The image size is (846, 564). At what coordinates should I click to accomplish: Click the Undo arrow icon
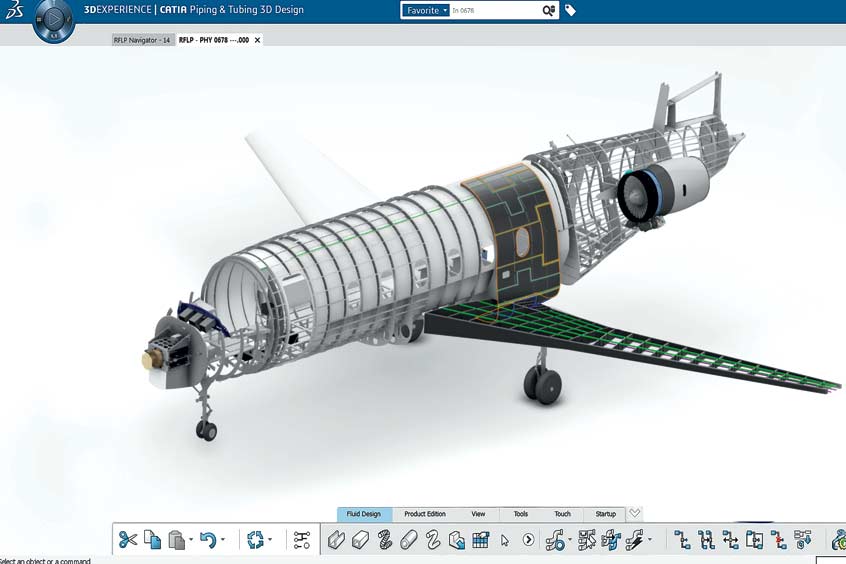pos(207,540)
